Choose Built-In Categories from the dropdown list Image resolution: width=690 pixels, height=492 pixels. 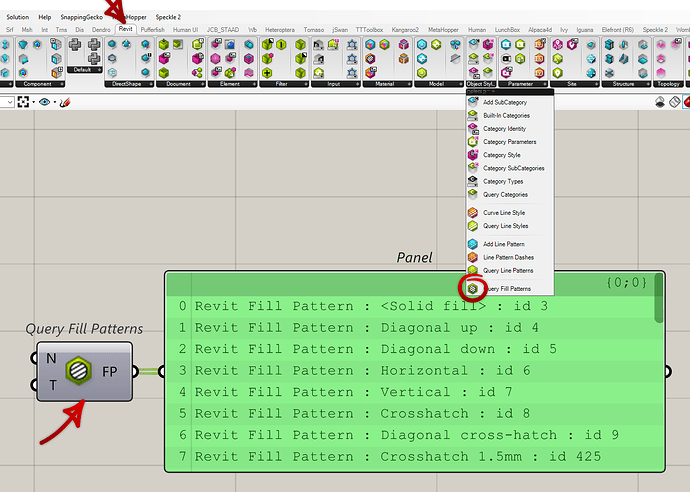click(x=510, y=115)
